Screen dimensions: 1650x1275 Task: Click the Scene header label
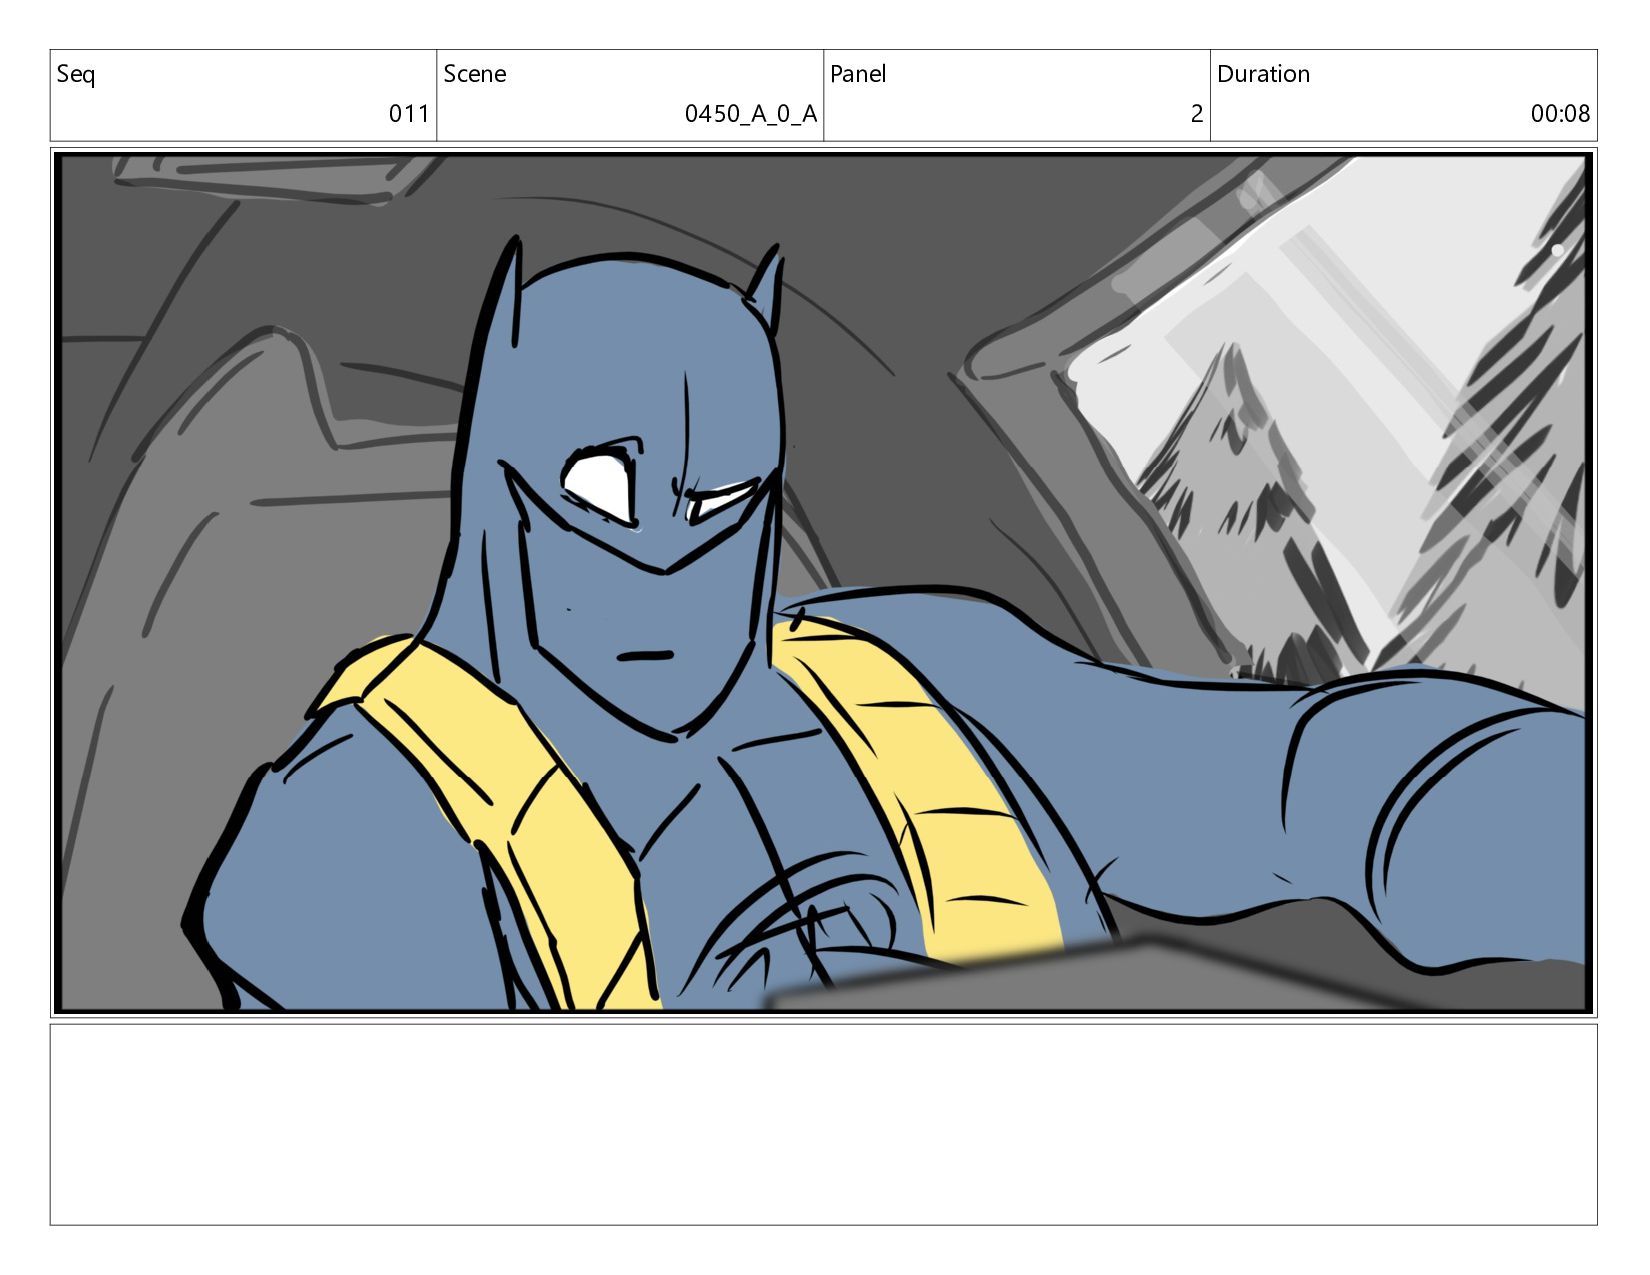pyautogui.click(x=474, y=74)
